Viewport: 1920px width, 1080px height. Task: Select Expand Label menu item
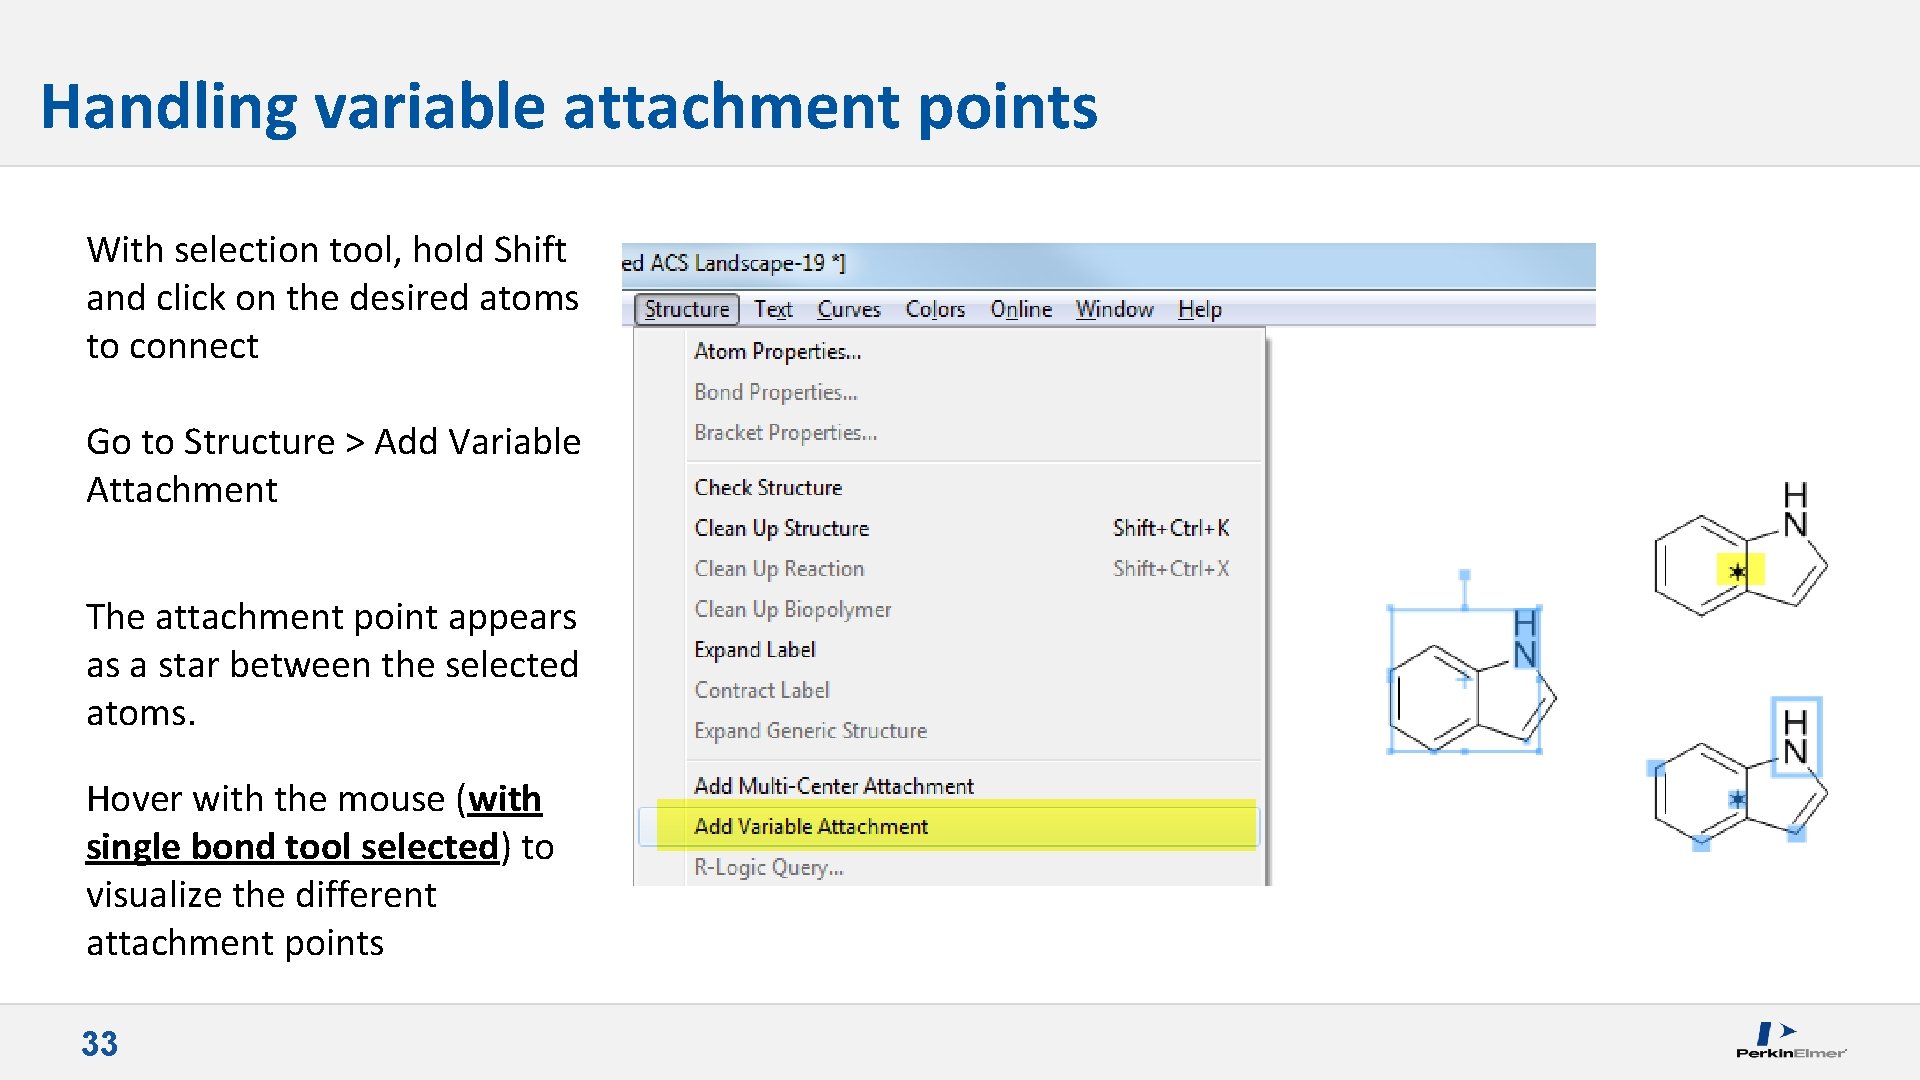pos(754,650)
